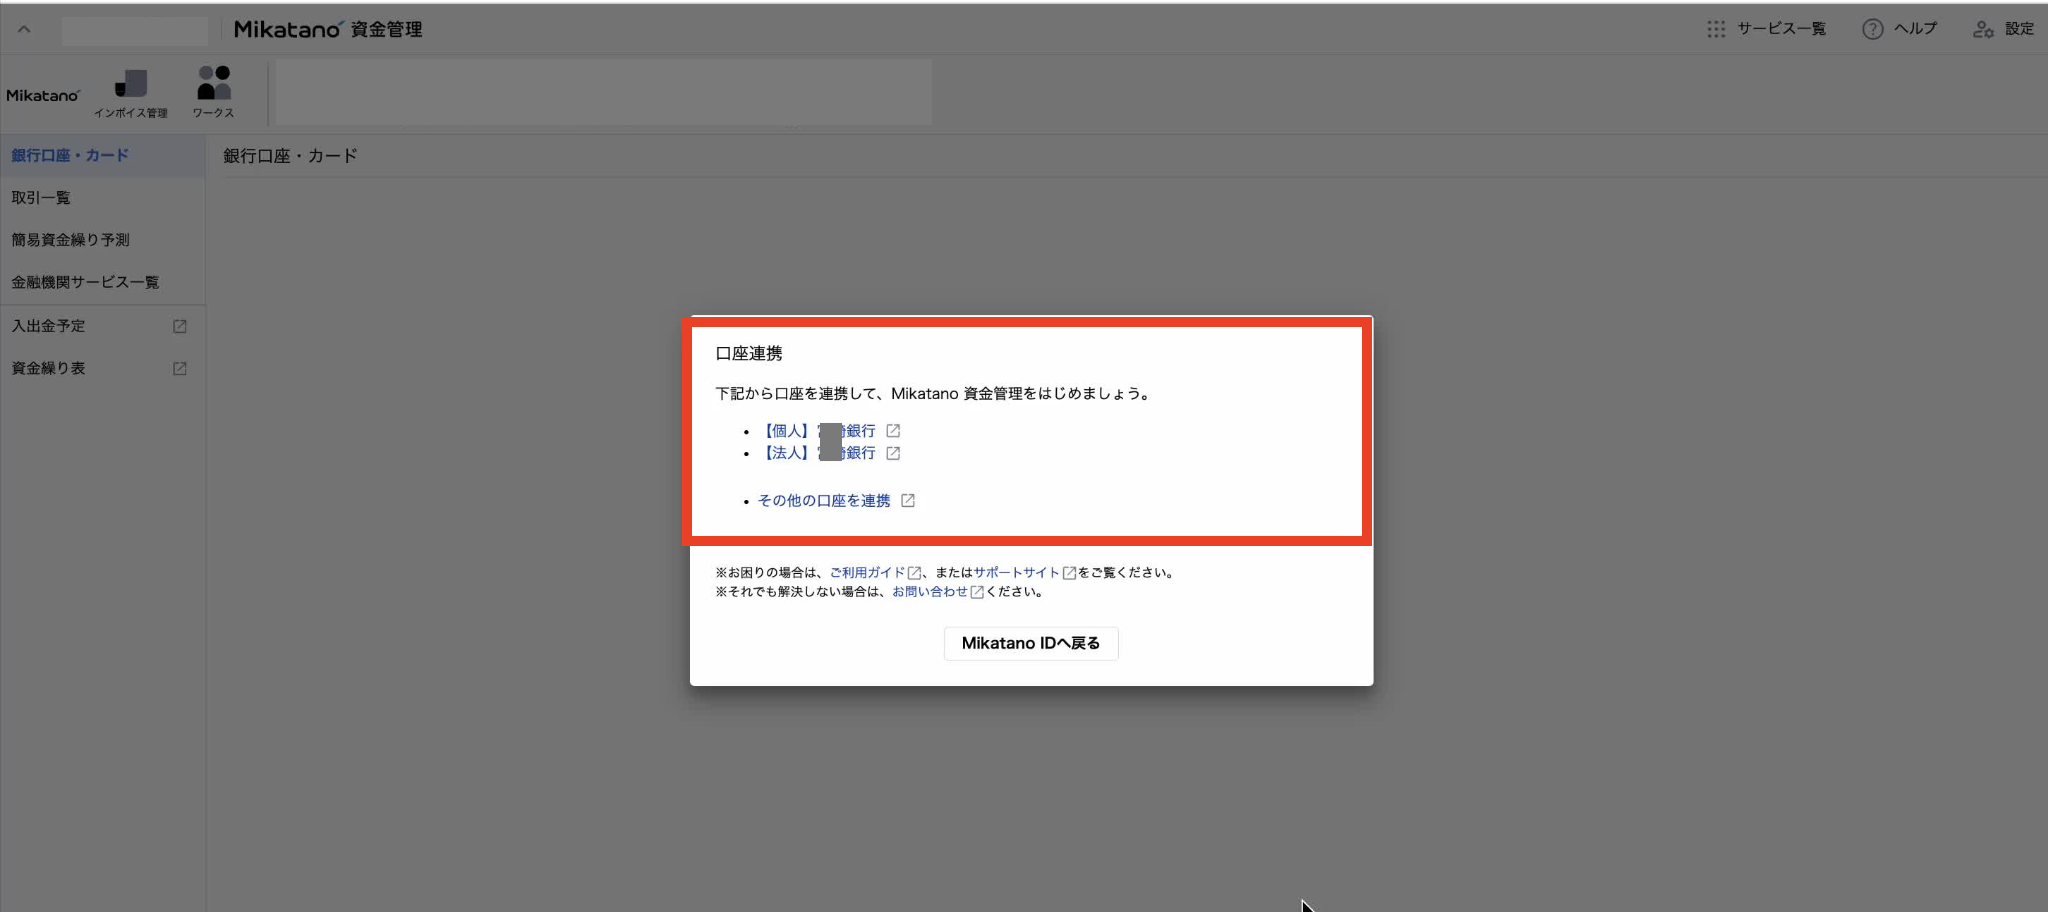This screenshot has height=912, width=2048.
Task: Click external link icon beside 入出金予定
Action: click(x=180, y=326)
